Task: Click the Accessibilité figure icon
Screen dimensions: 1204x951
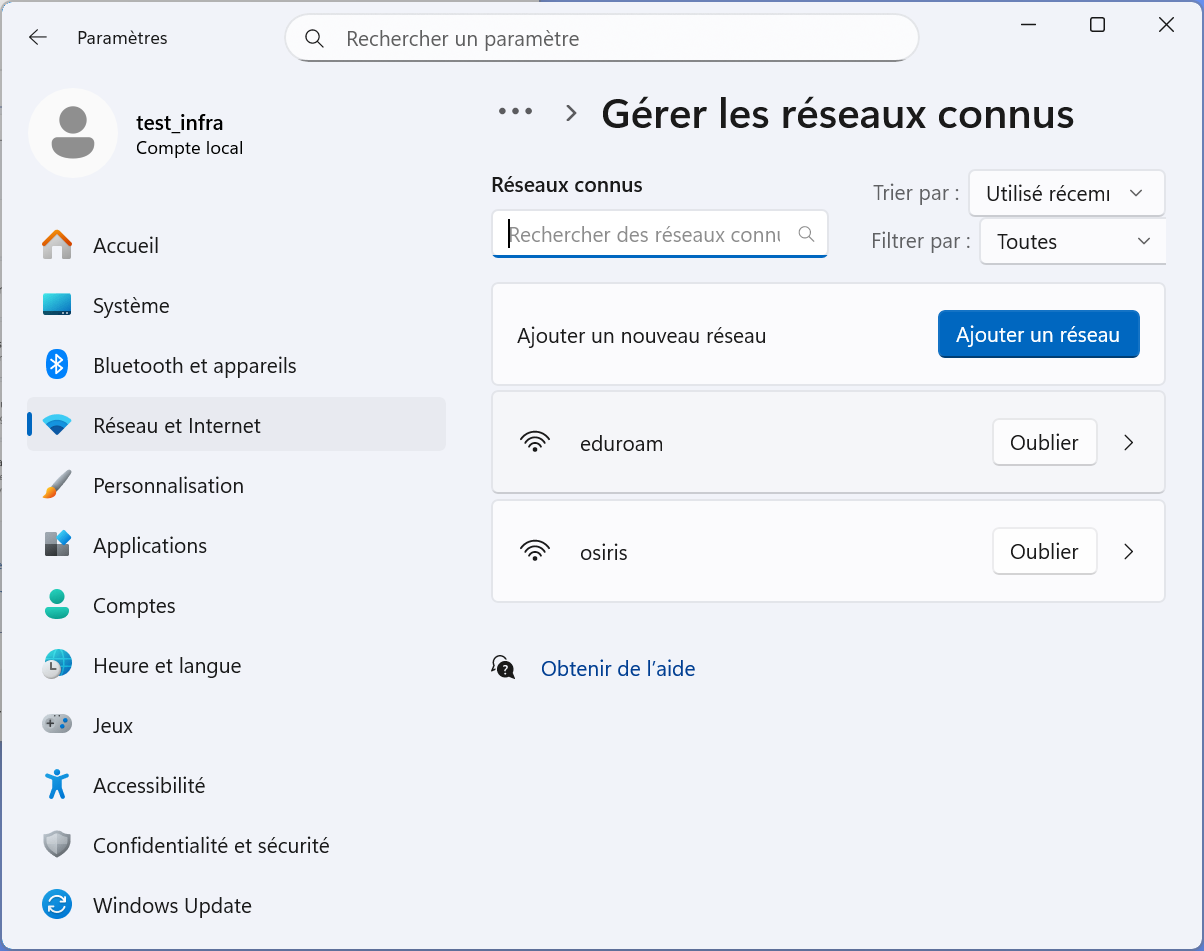Action: click(x=57, y=786)
